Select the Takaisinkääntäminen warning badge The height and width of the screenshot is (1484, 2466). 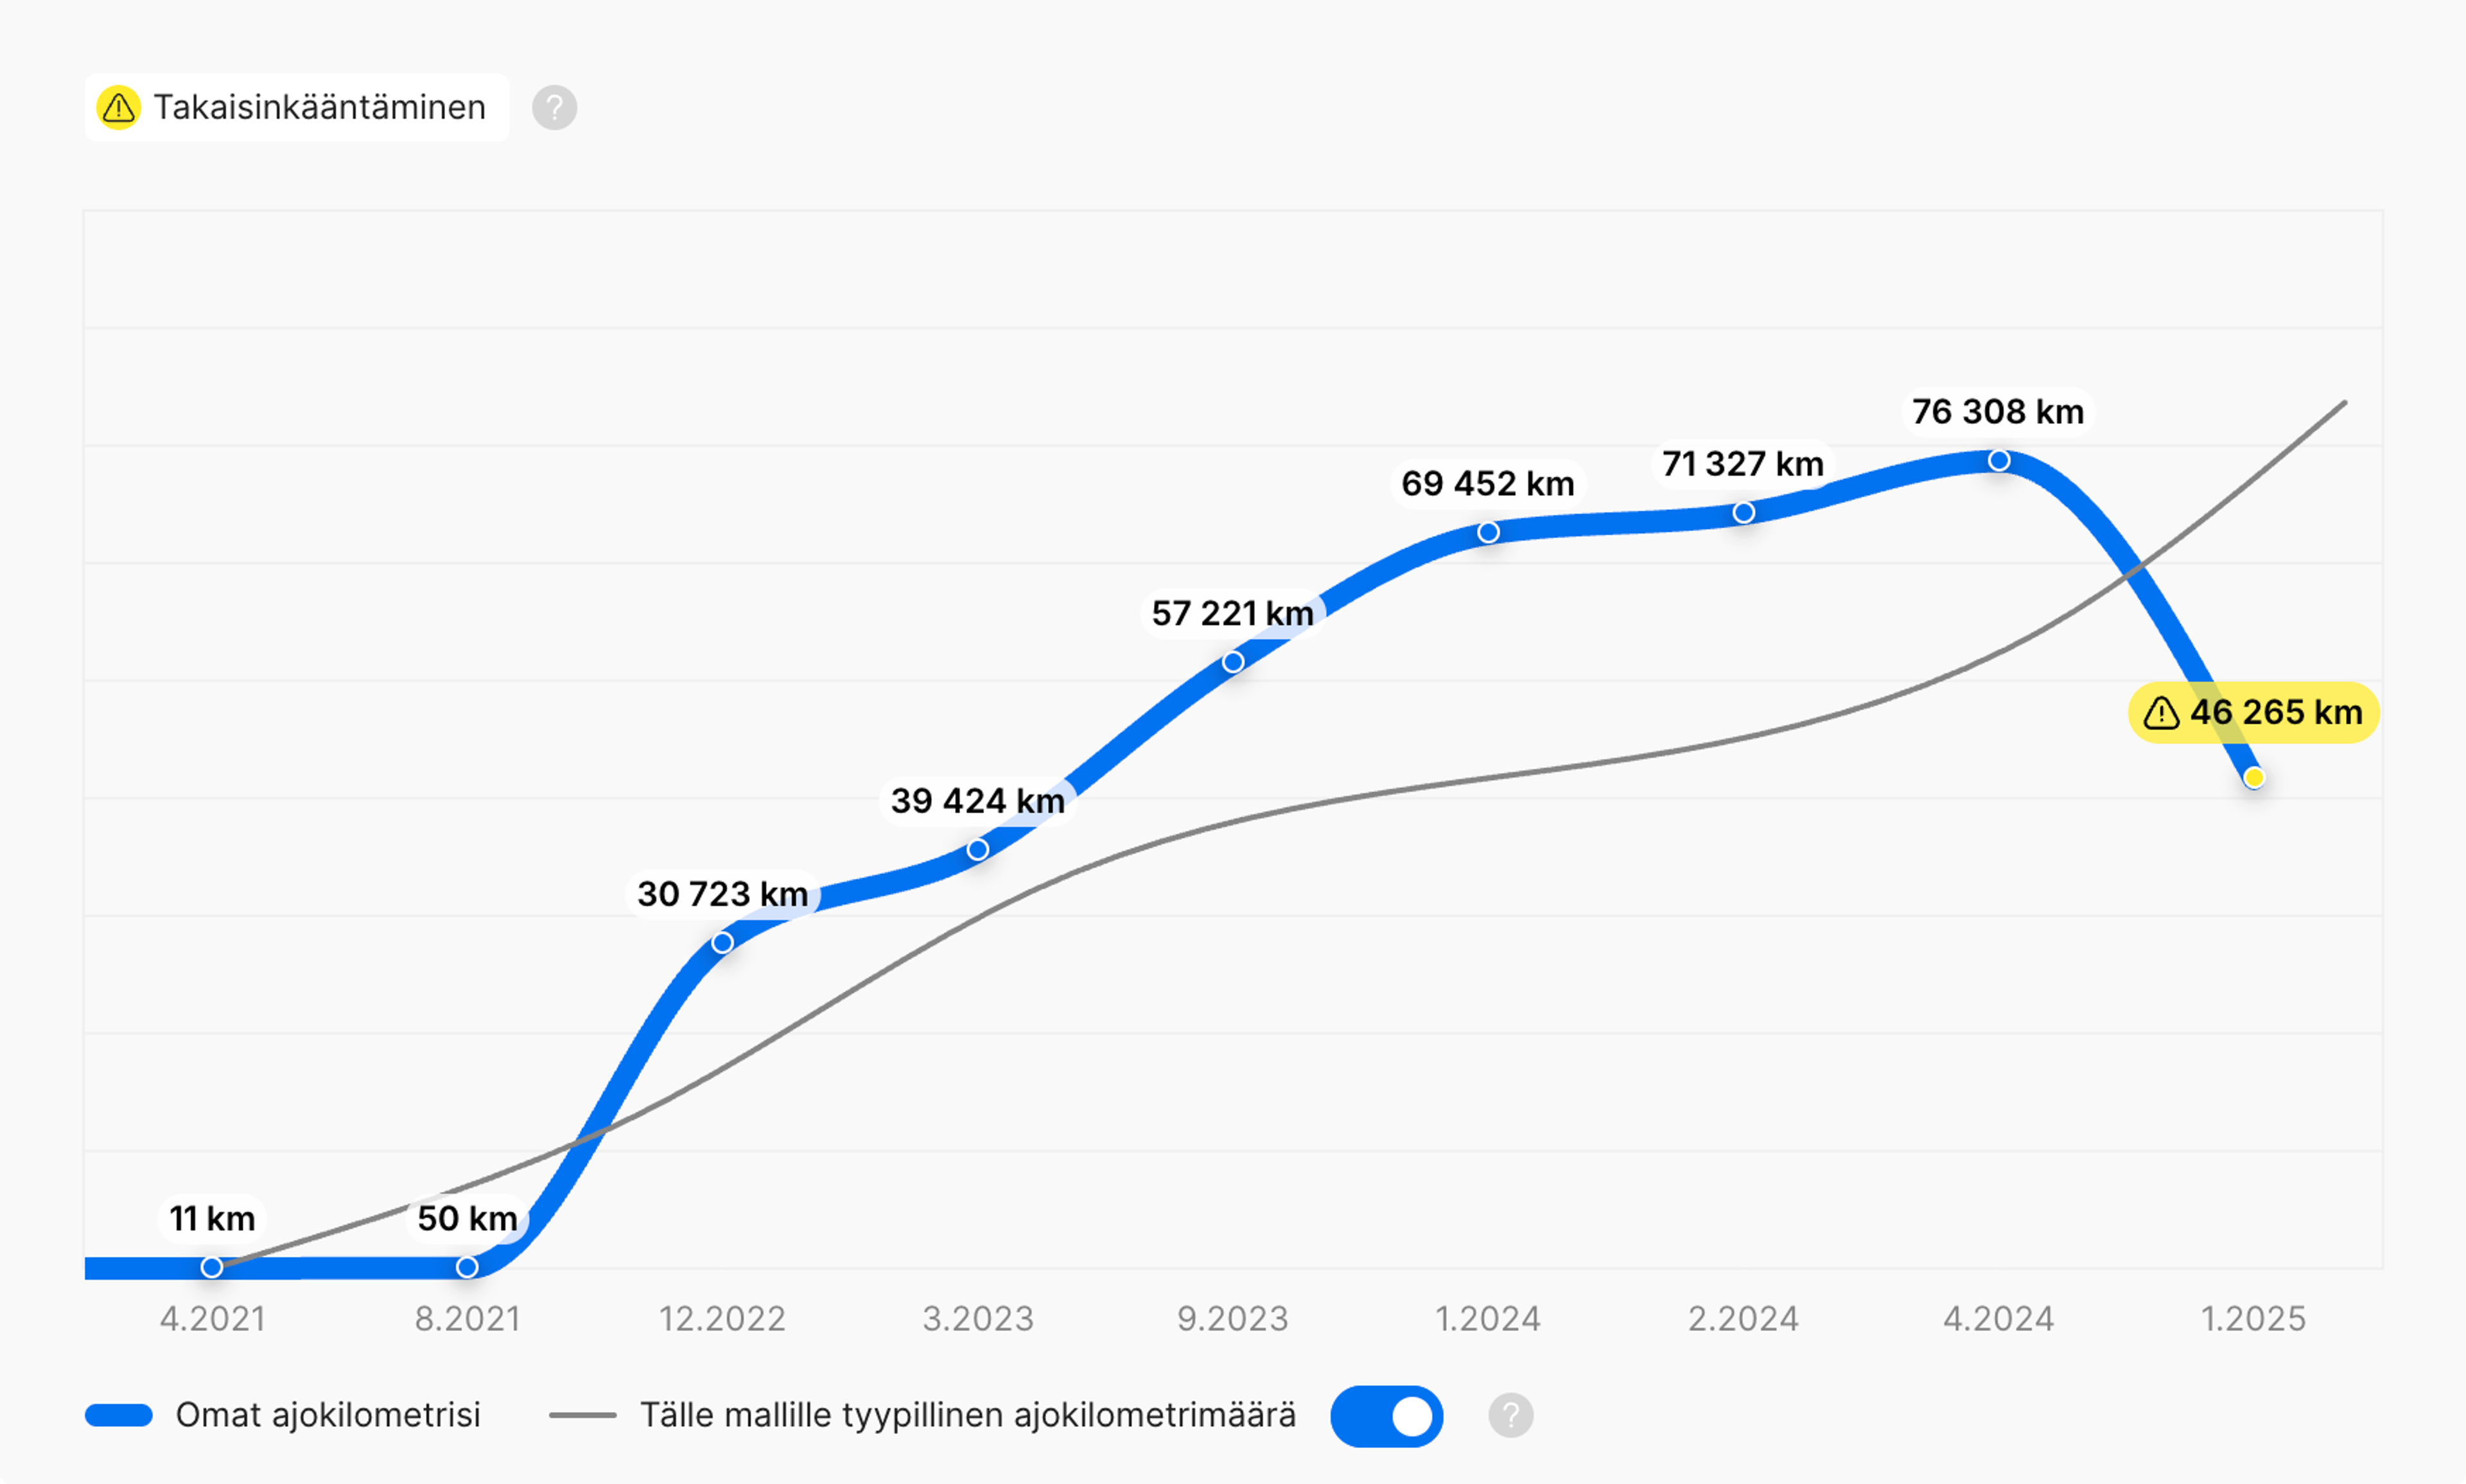(x=297, y=107)
